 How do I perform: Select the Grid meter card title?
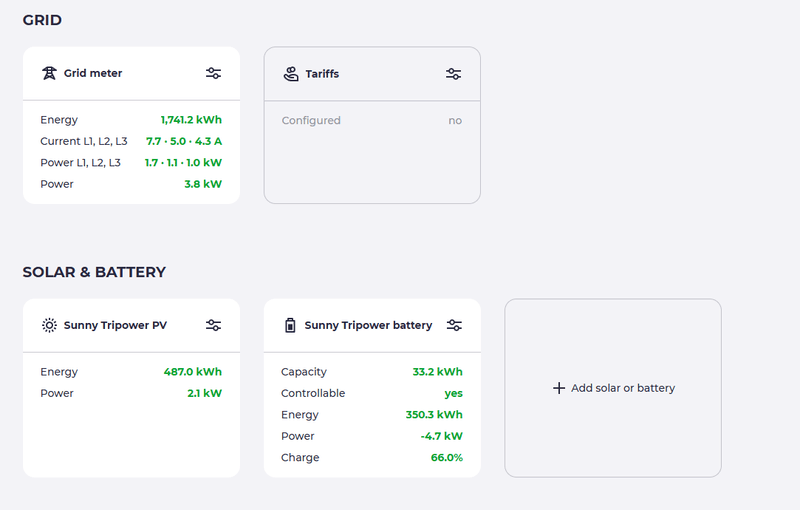tap(93, 73)
